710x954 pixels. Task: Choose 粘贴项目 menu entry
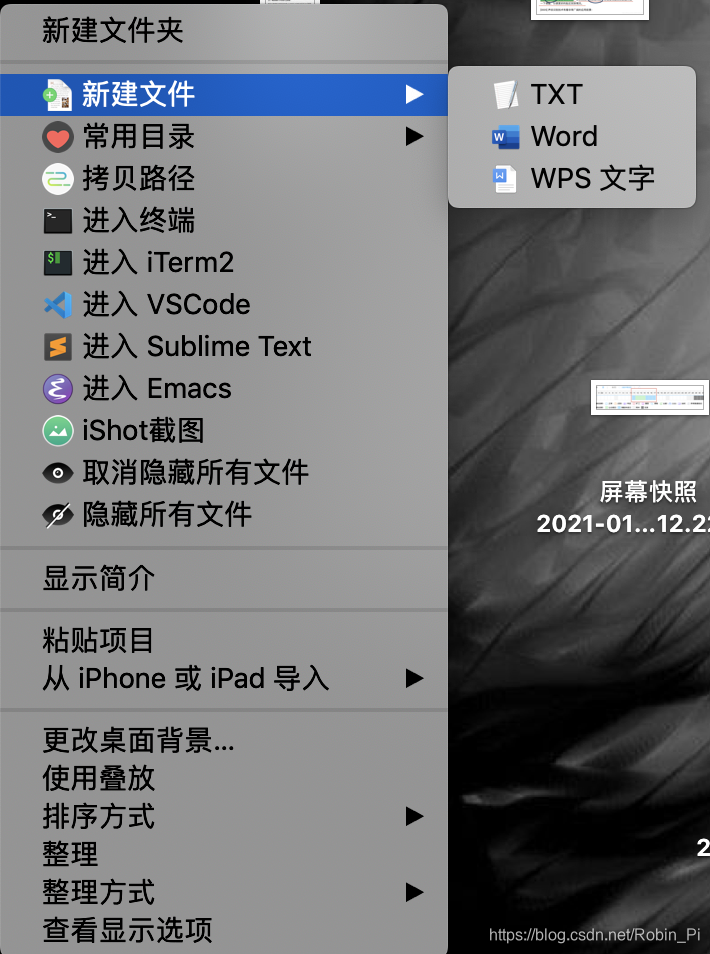(x=224, y=641)
